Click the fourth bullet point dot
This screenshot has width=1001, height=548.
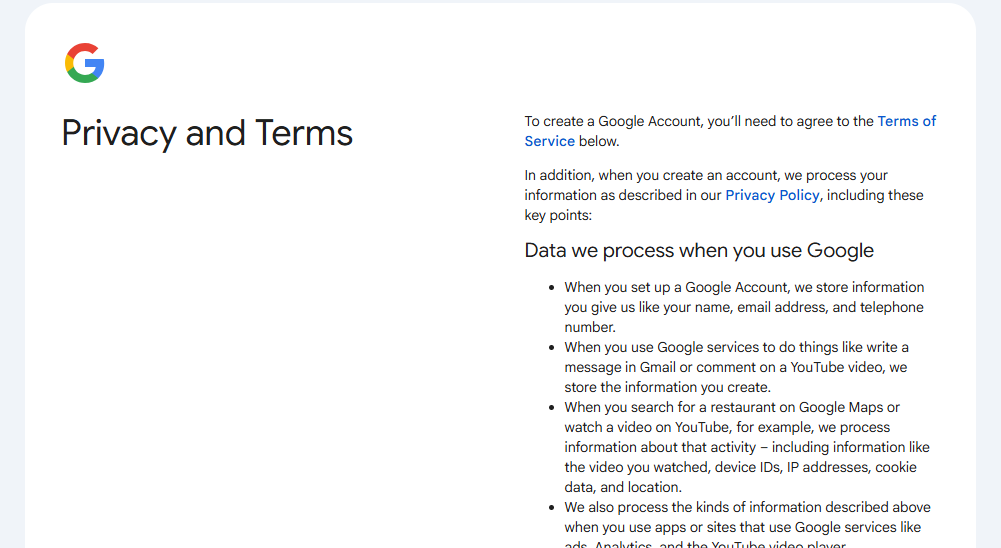tap(551, 508)
